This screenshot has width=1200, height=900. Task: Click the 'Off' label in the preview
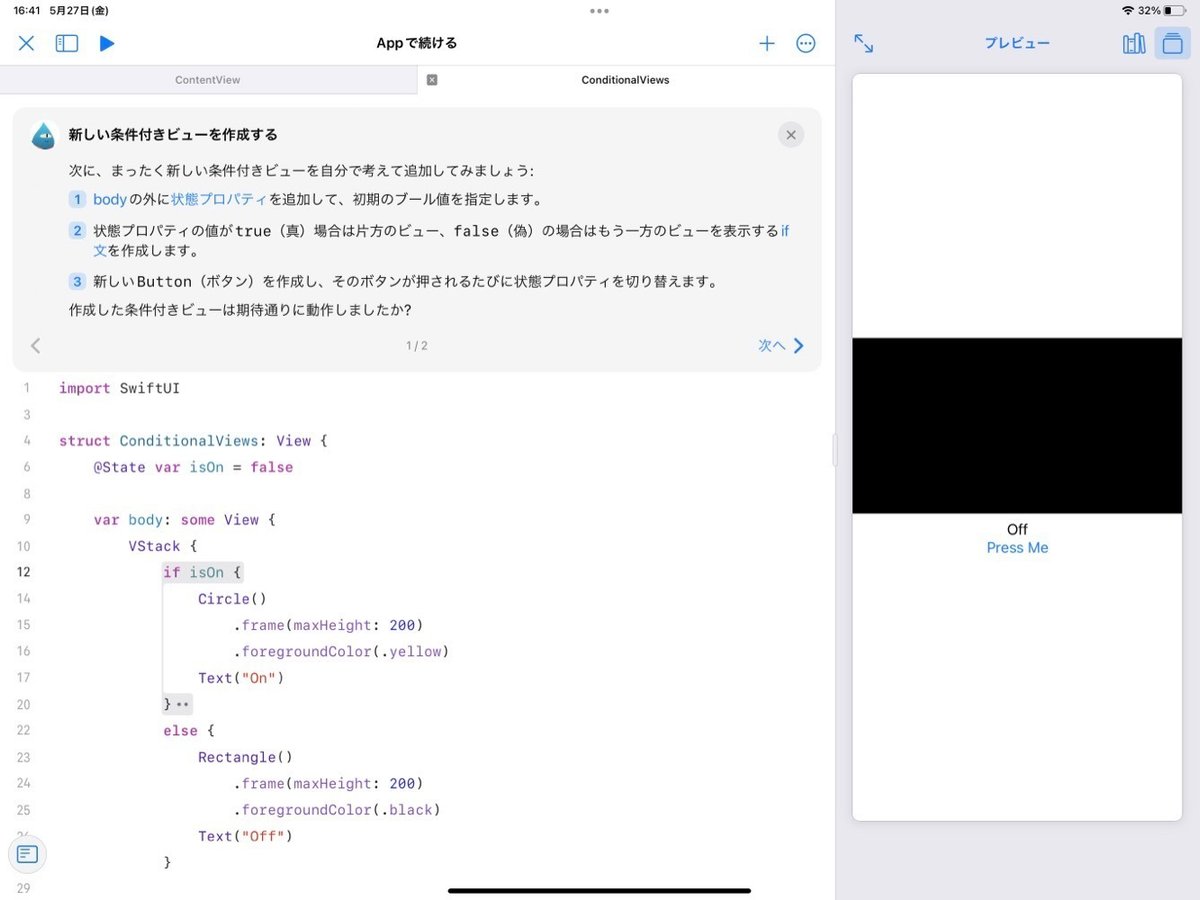(1017, 530)
